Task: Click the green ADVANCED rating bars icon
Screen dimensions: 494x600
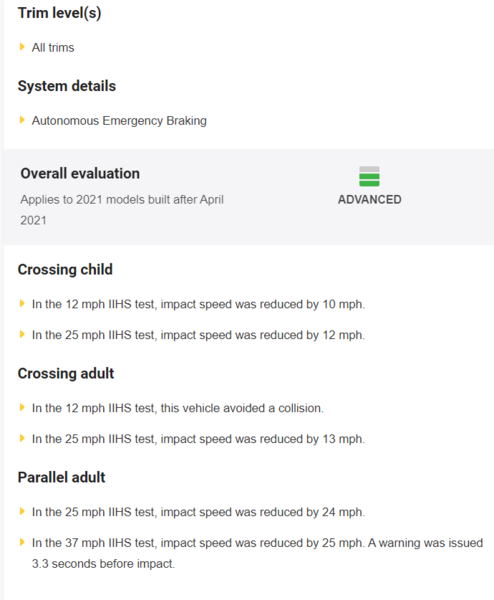Action: click(x=369, y=176)
